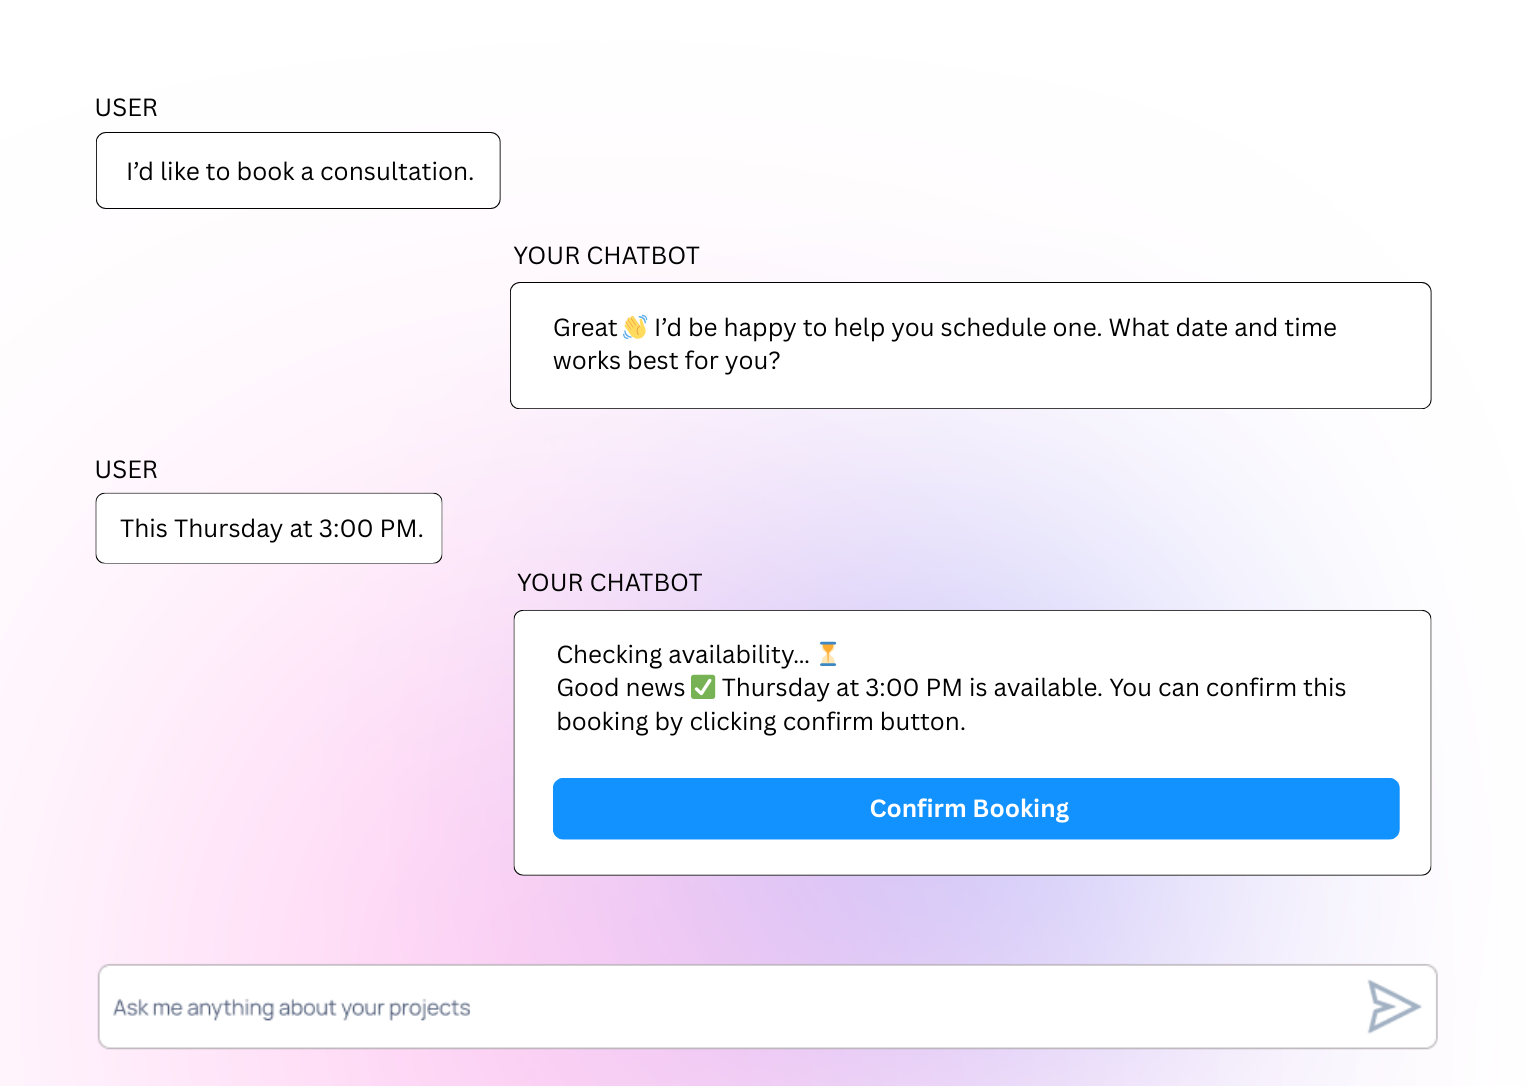Click the waving hand emoji after Great
The image size is (1526, 1086).
coord(635,327)
